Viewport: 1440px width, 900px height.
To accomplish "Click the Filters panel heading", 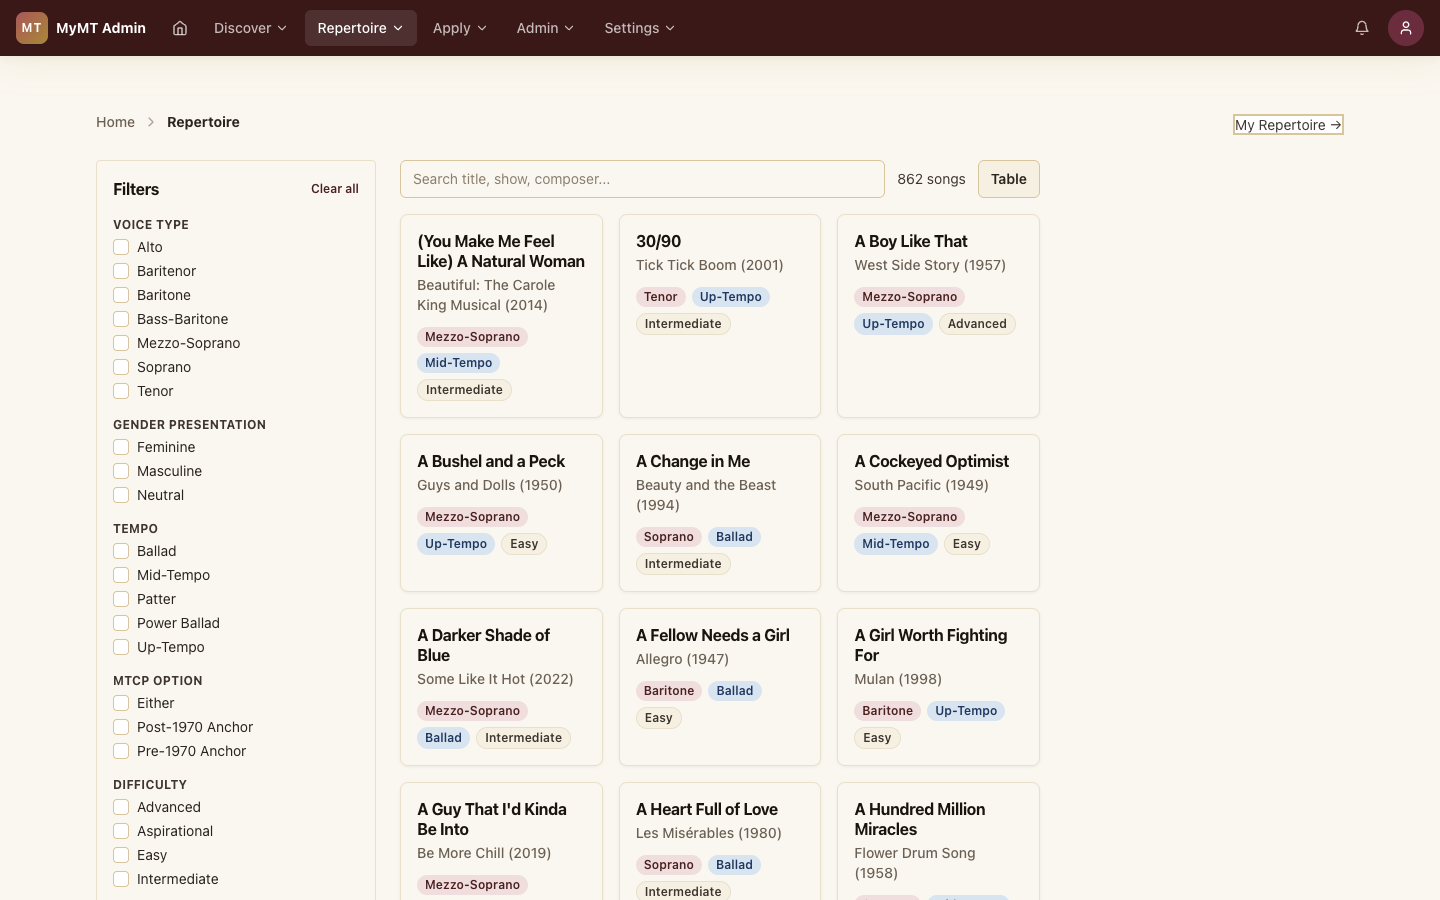I will pos(136,189).
